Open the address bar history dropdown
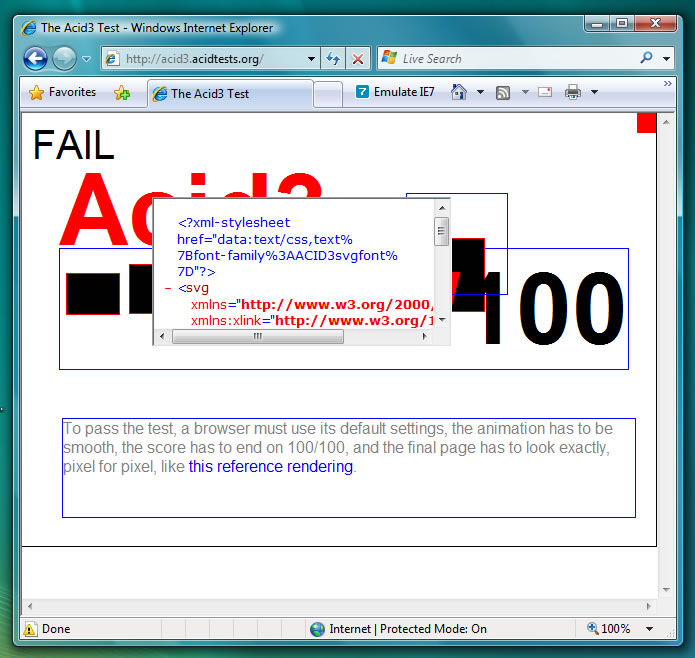Screen dimensions: 695x658 coord(308,59)
